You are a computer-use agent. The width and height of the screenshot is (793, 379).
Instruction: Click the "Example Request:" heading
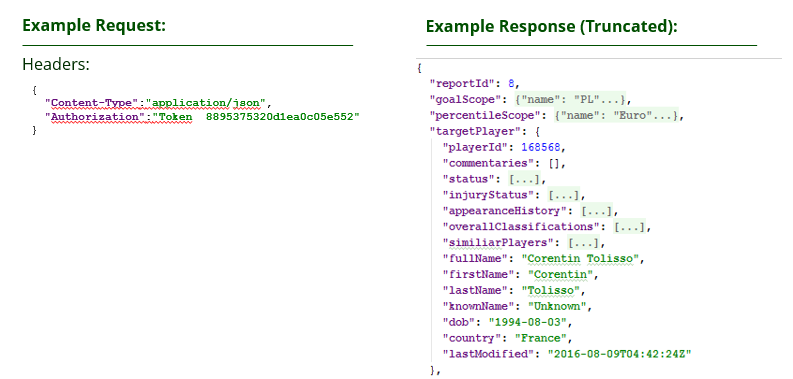94,25
